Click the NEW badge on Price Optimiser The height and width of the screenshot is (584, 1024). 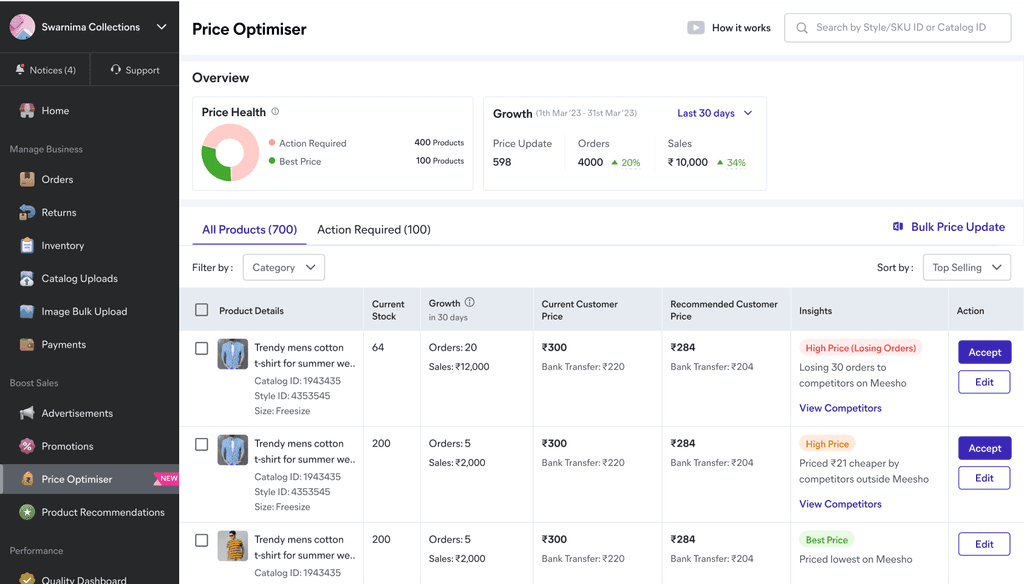tap(167, 478)
